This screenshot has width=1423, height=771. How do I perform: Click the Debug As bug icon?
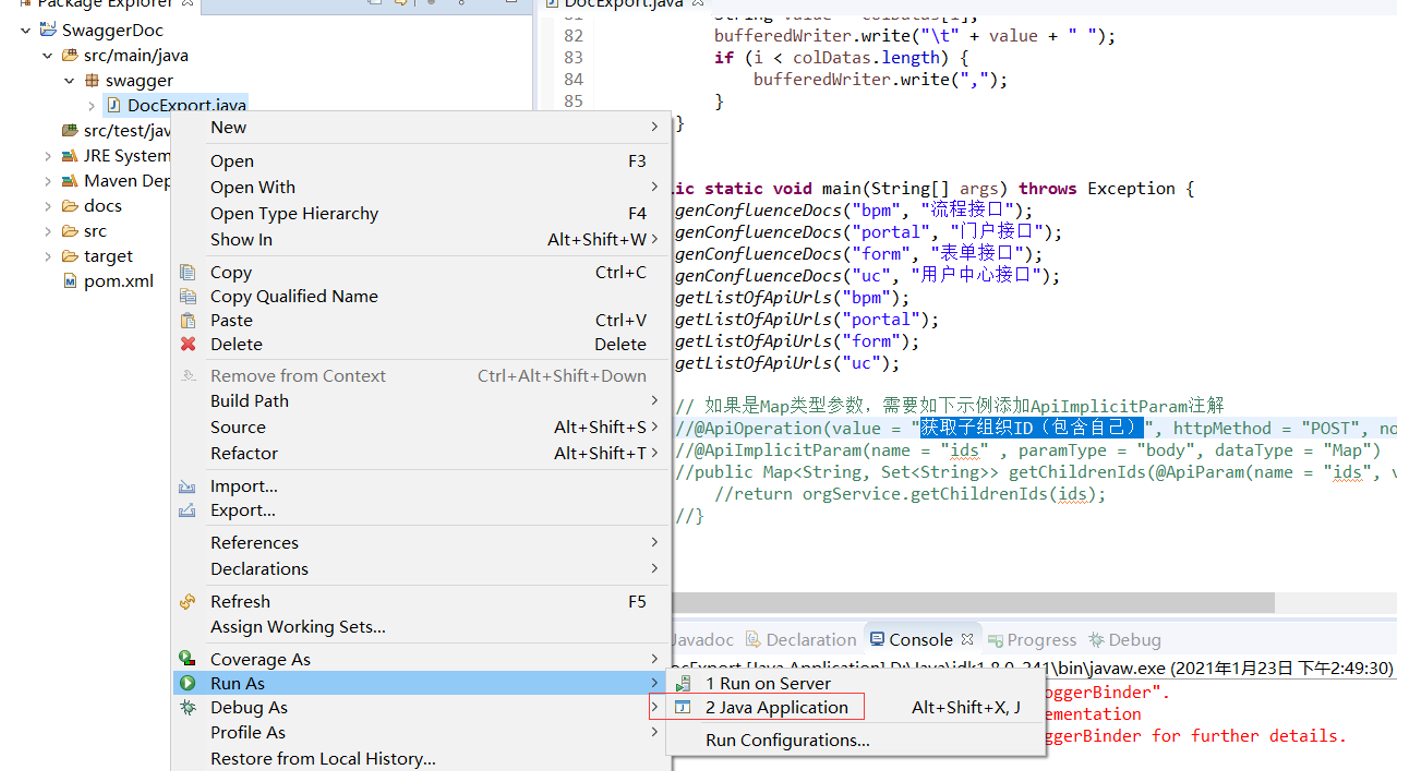(x=187, y=708)
